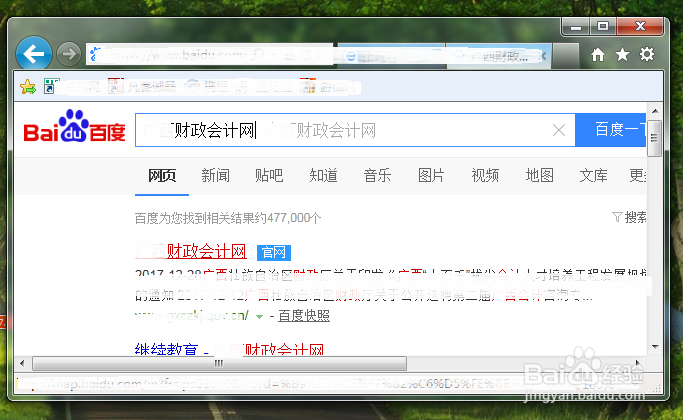Screen dimensions: 683x420
Task: Open the 凡客诚品 favorites bar shortcut
Action: pyautogui.click(x=142, y=86)
